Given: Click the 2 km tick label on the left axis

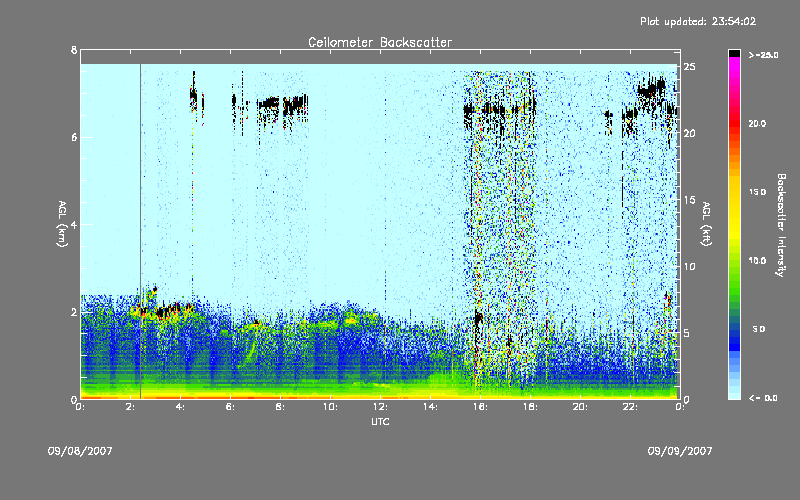Looking at the screenshot, I should pyautogui.click(x=74, y=312).
